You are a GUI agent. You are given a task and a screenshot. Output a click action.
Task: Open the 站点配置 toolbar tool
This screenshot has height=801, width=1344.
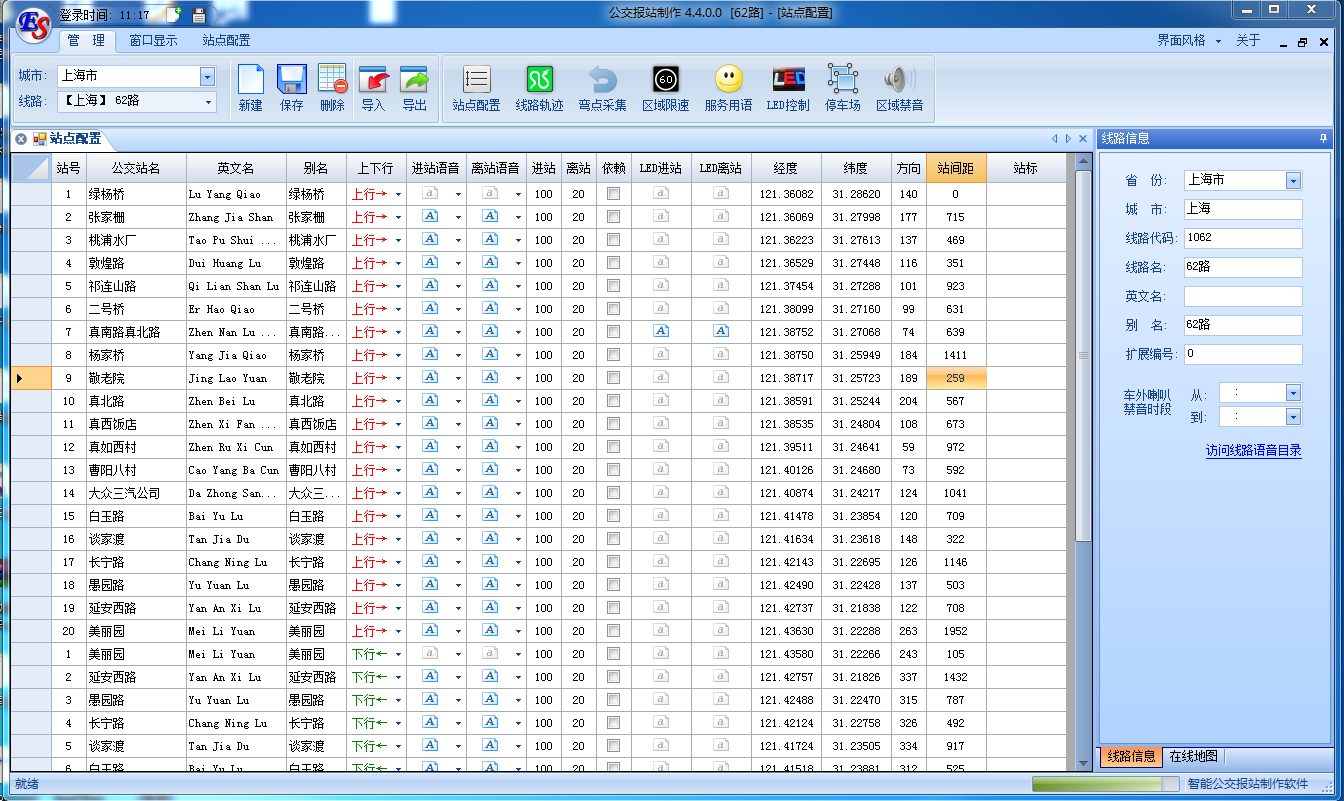[476, 88]
